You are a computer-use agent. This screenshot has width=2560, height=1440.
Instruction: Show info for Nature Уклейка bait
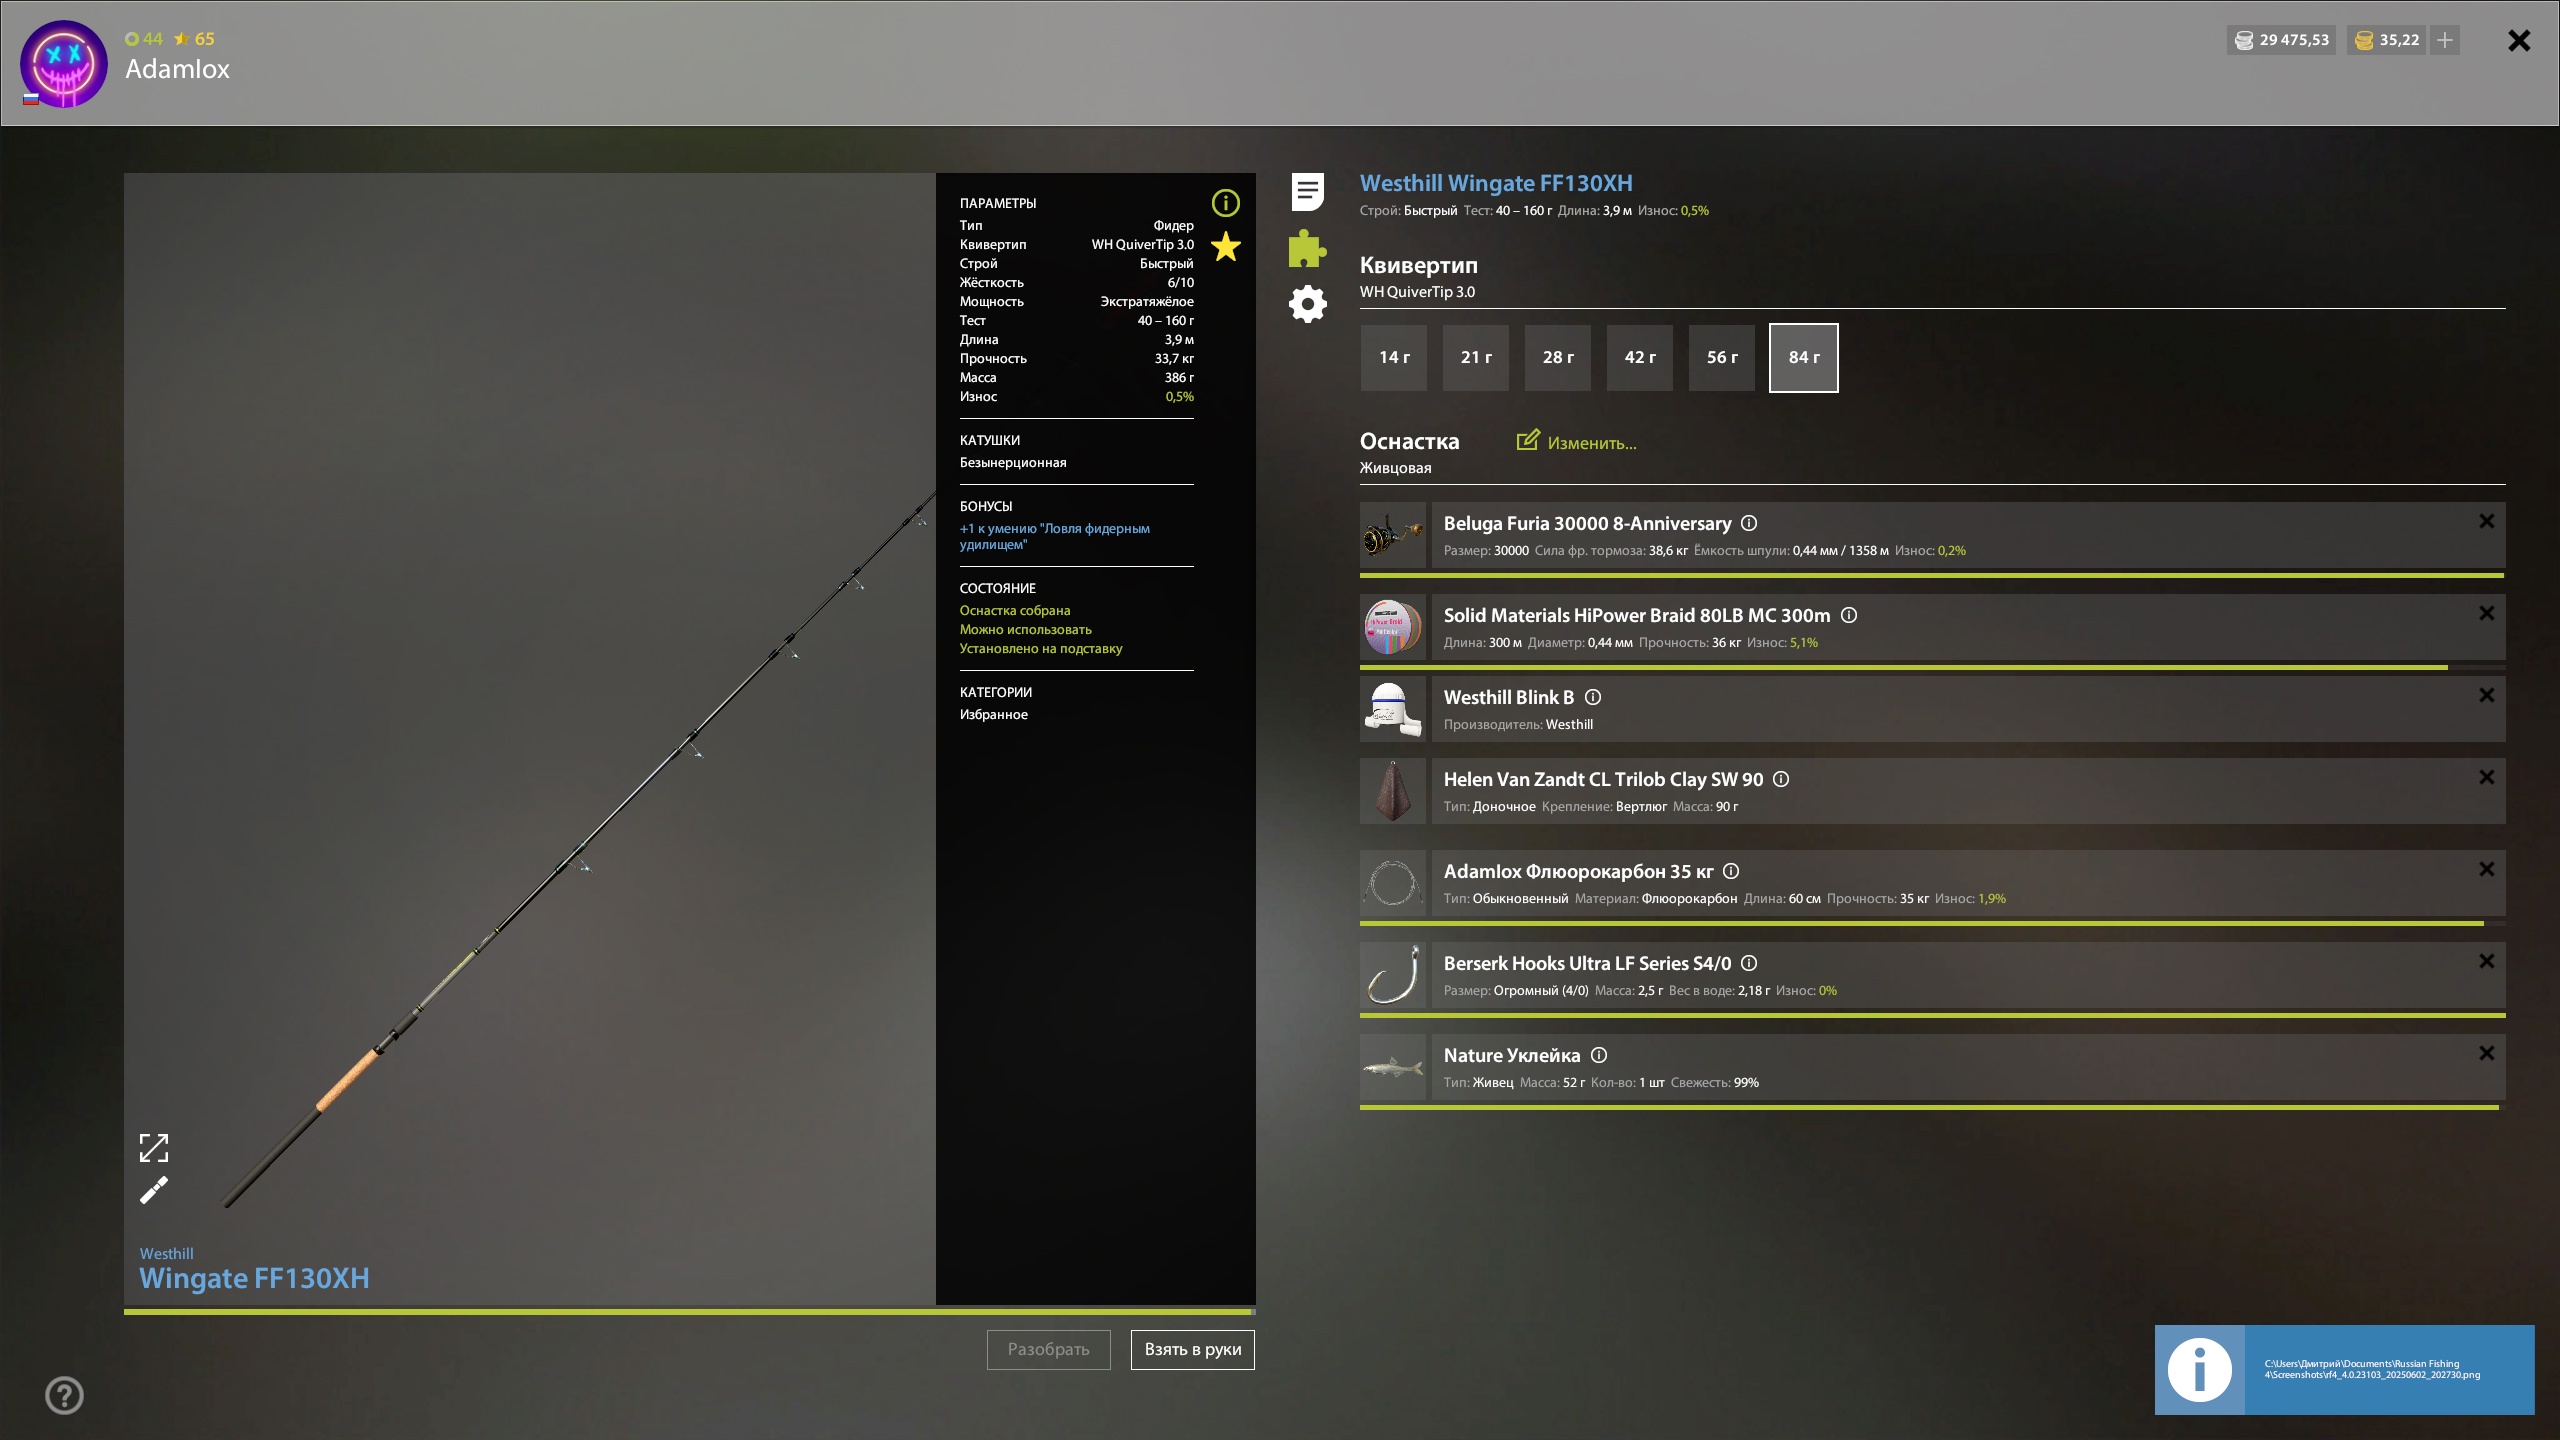point(1599,1055)
